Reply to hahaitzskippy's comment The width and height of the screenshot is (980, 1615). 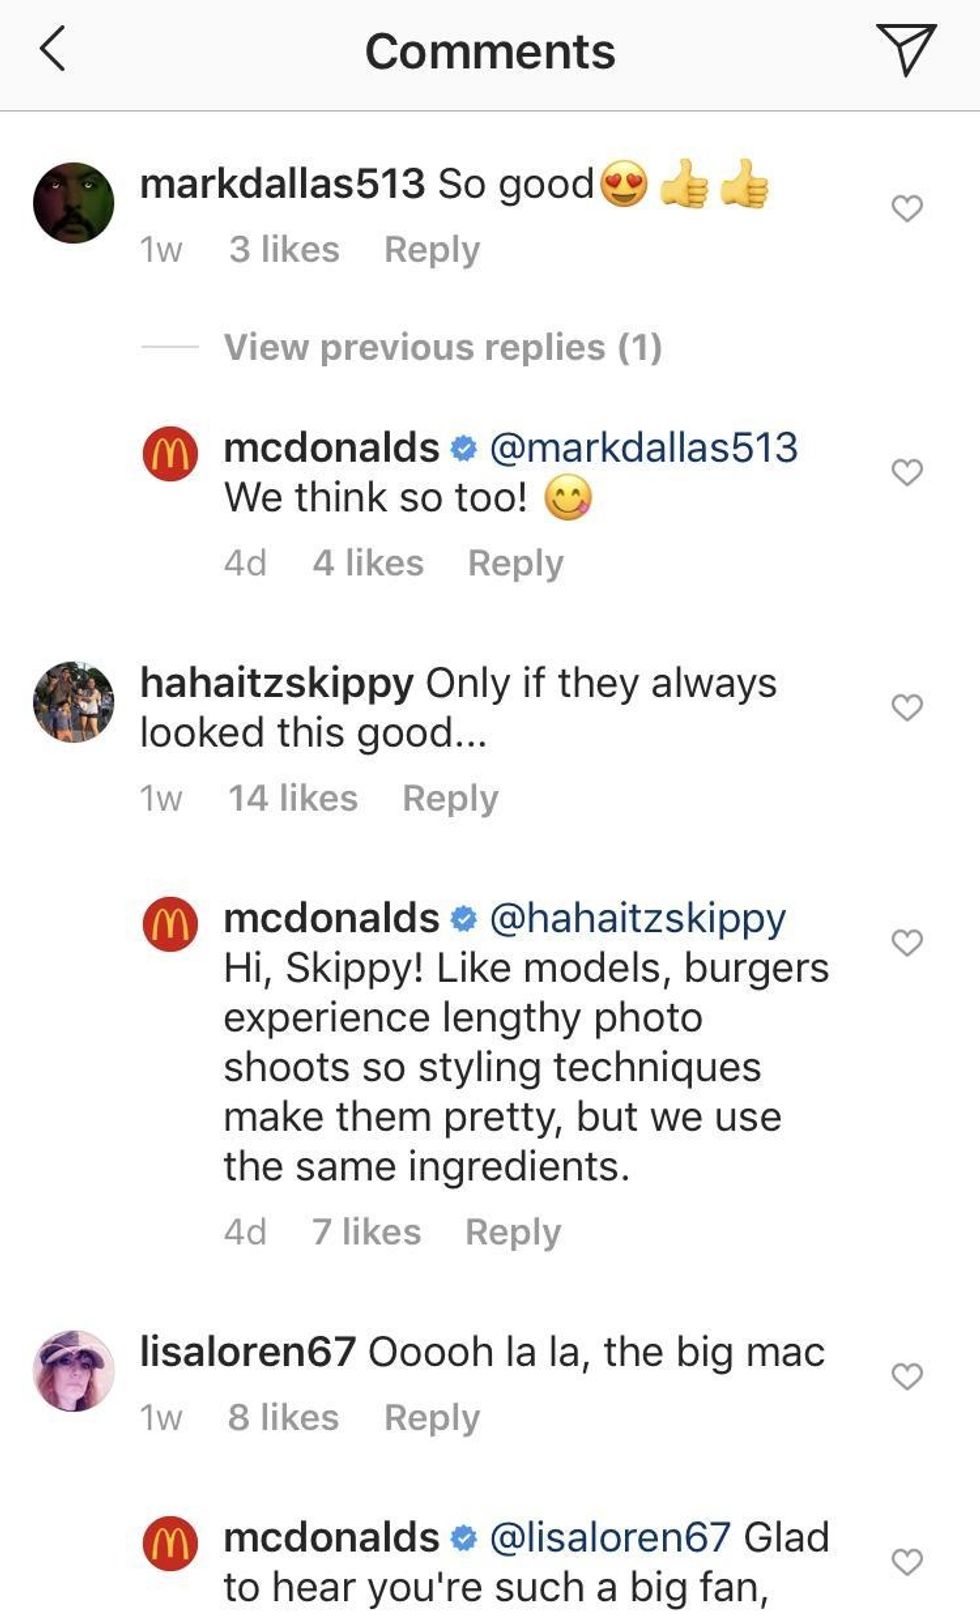click(450, 798)
